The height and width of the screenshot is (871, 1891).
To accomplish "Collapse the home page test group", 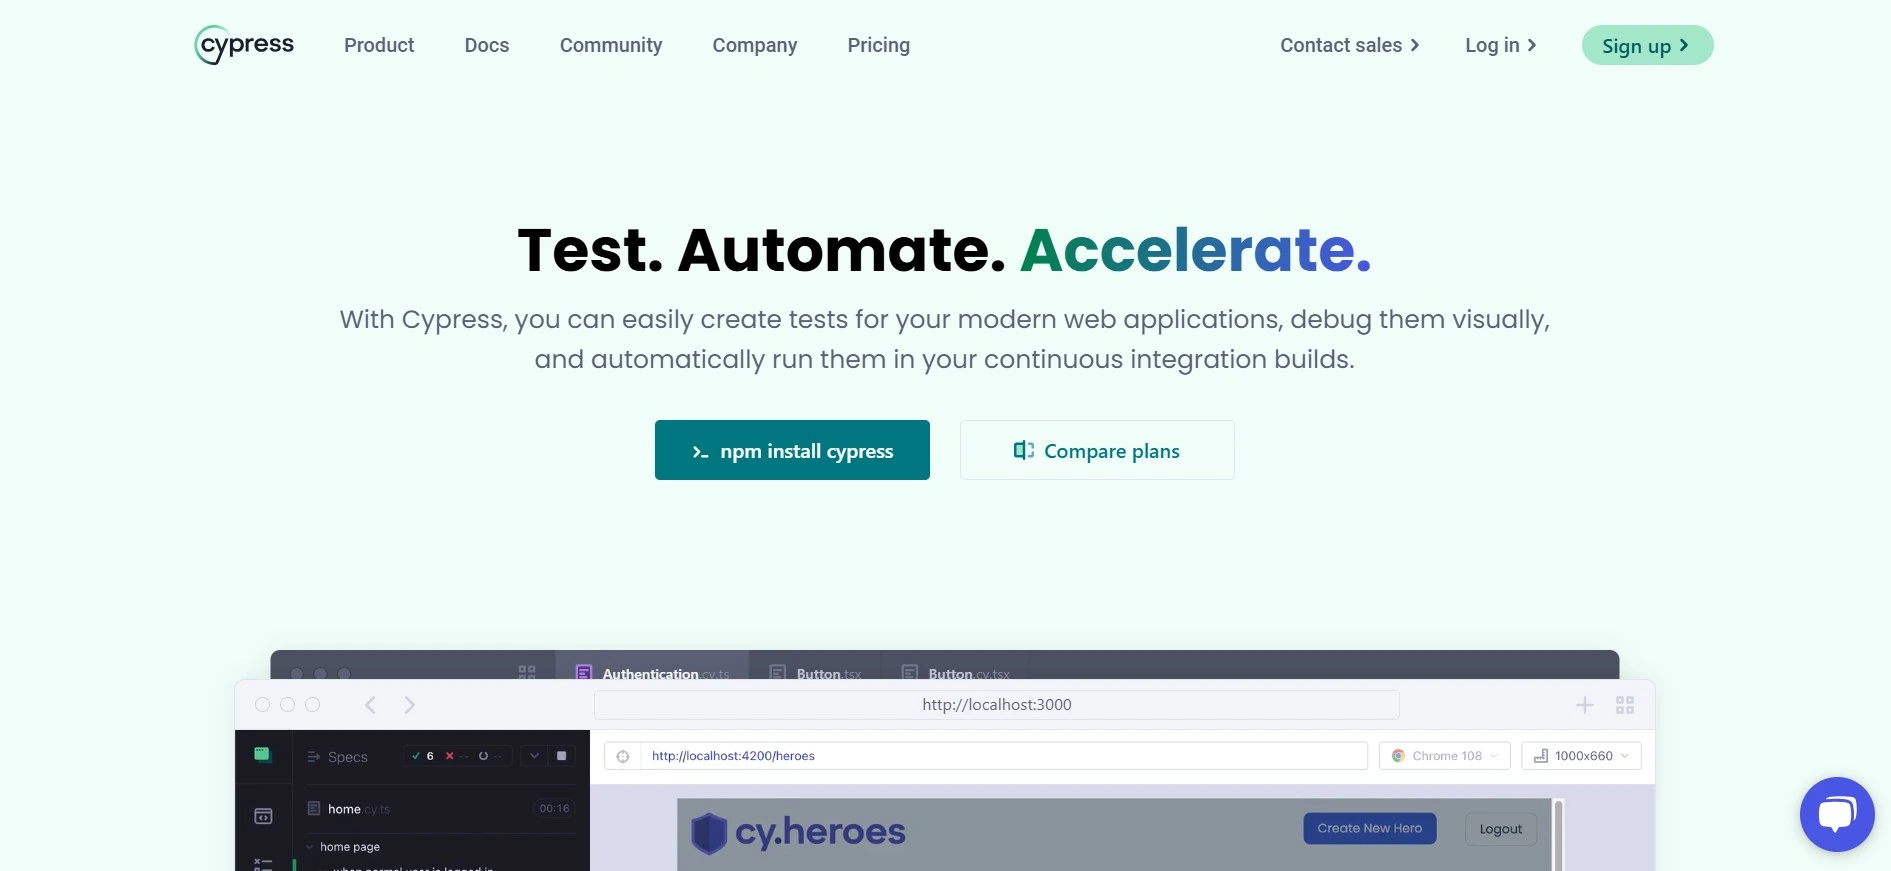I will [x=311, y=847].
